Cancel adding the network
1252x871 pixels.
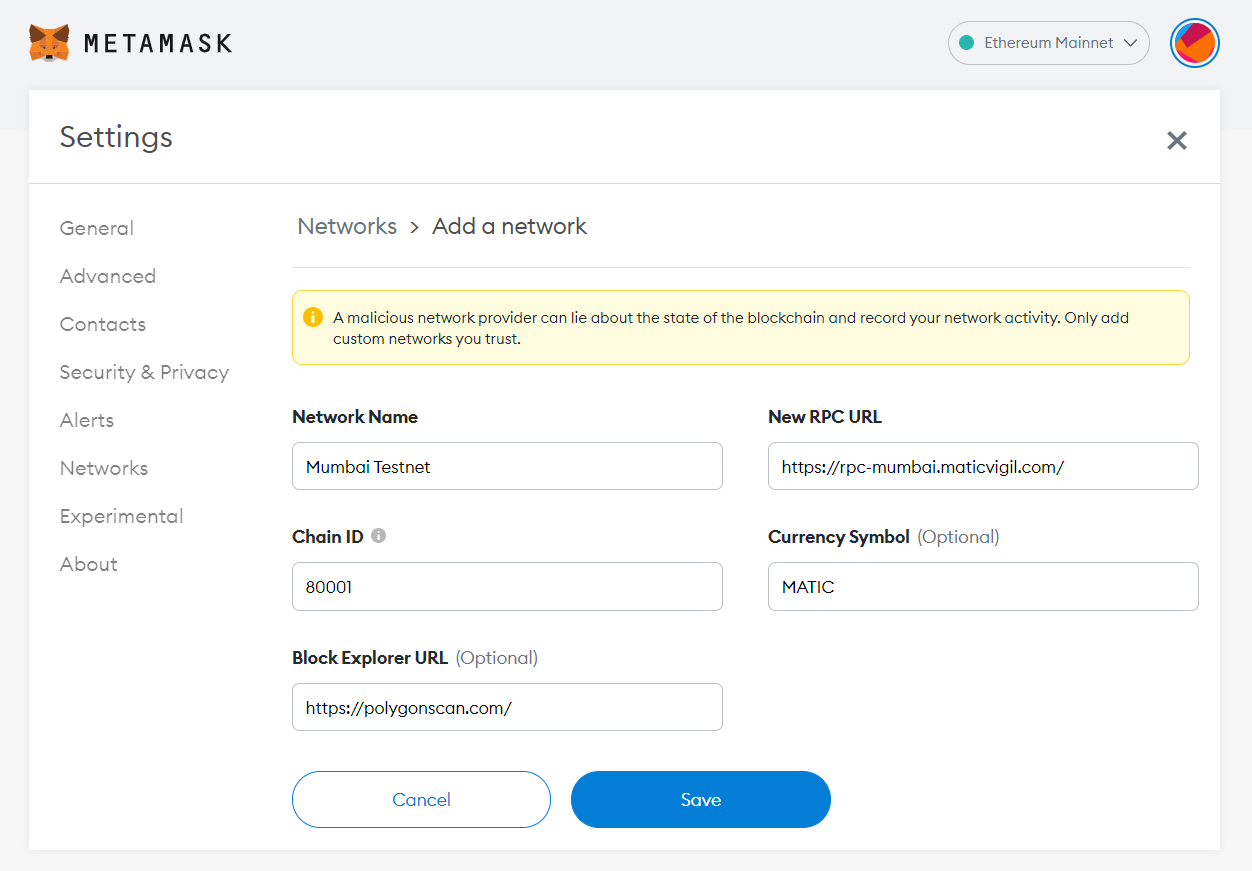coord(421,799)
